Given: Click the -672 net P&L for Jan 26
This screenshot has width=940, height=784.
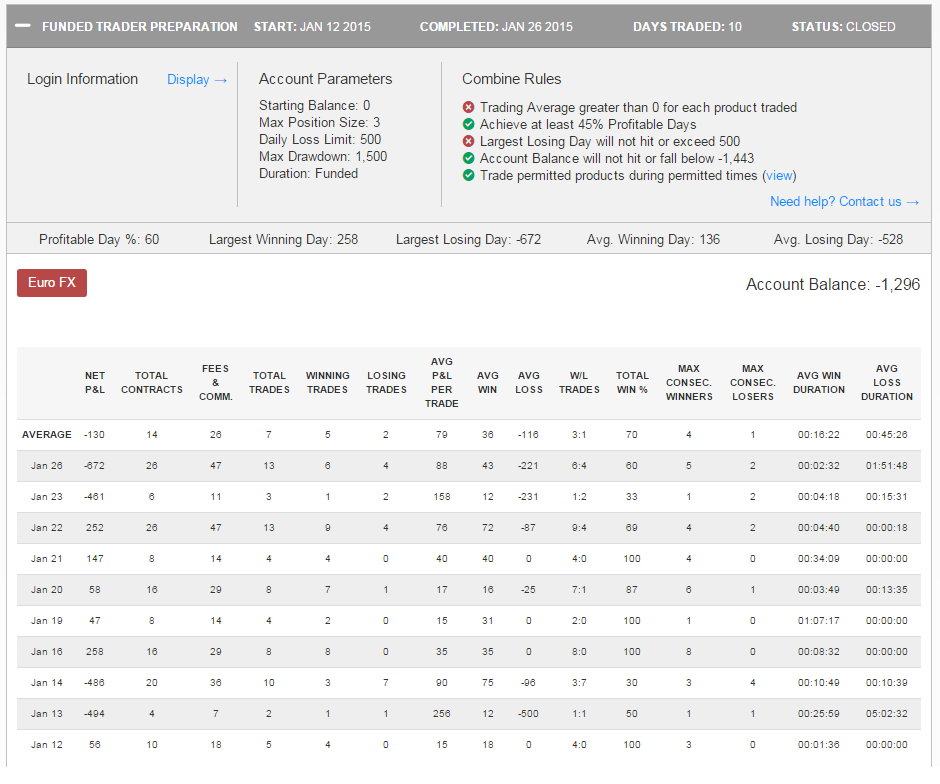Looking at the screenshot, I should click(94, 466).
